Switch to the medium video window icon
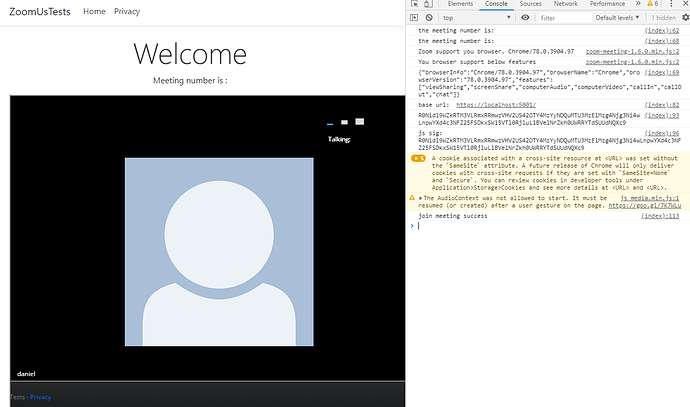 [x=344, y=122]
